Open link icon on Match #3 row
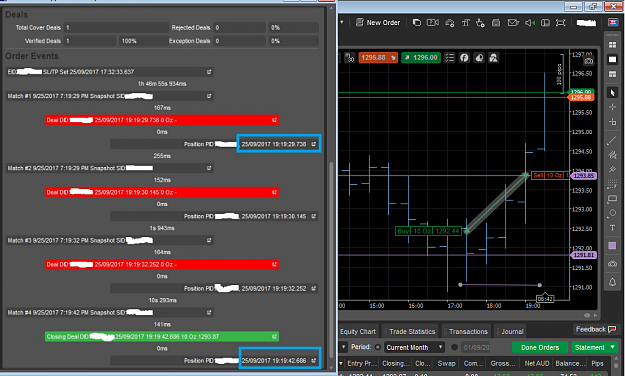This screenshot has height=376, width=625. [209, 240]
